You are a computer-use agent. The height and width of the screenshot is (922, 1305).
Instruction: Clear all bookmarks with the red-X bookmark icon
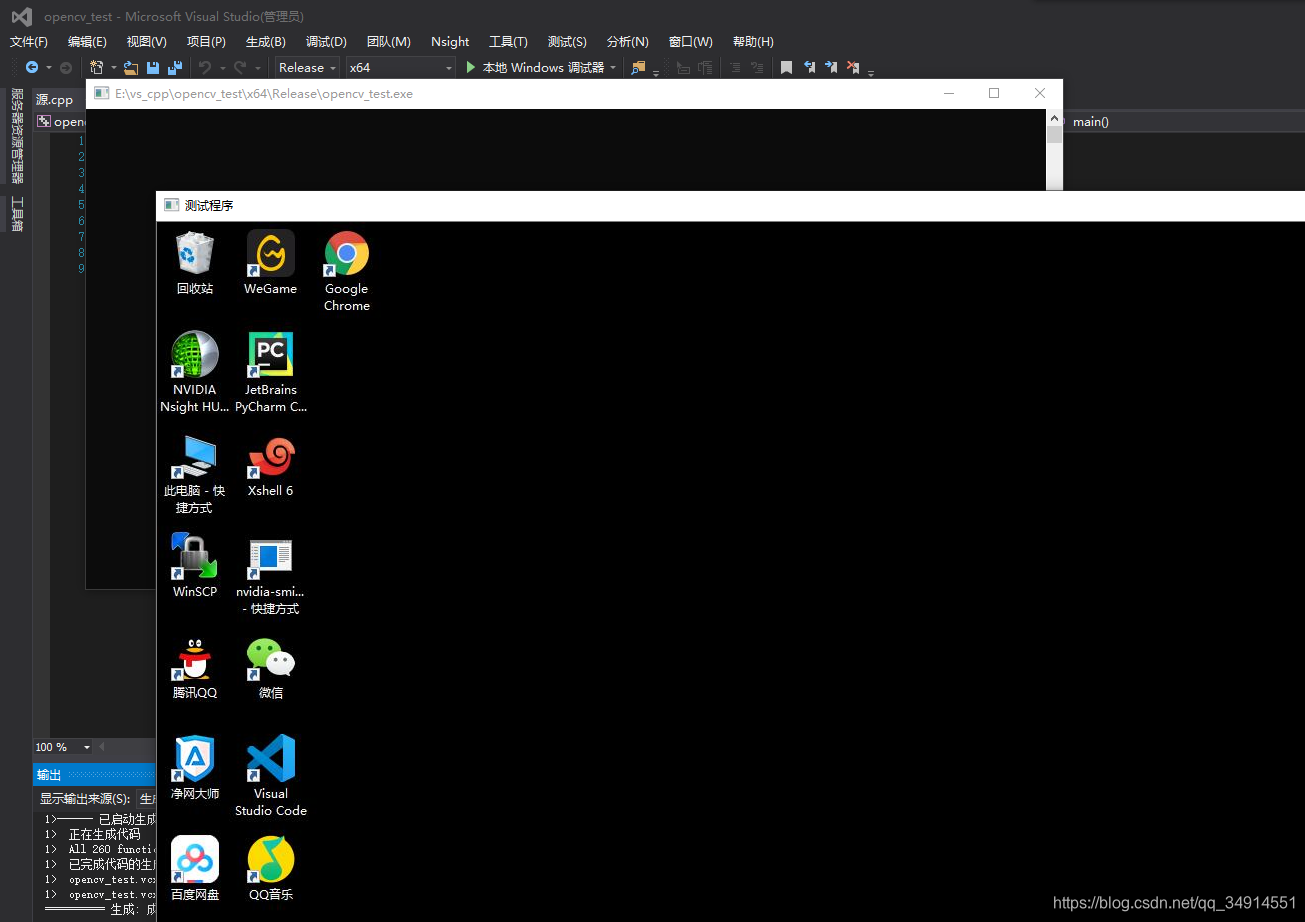point(853,68)
